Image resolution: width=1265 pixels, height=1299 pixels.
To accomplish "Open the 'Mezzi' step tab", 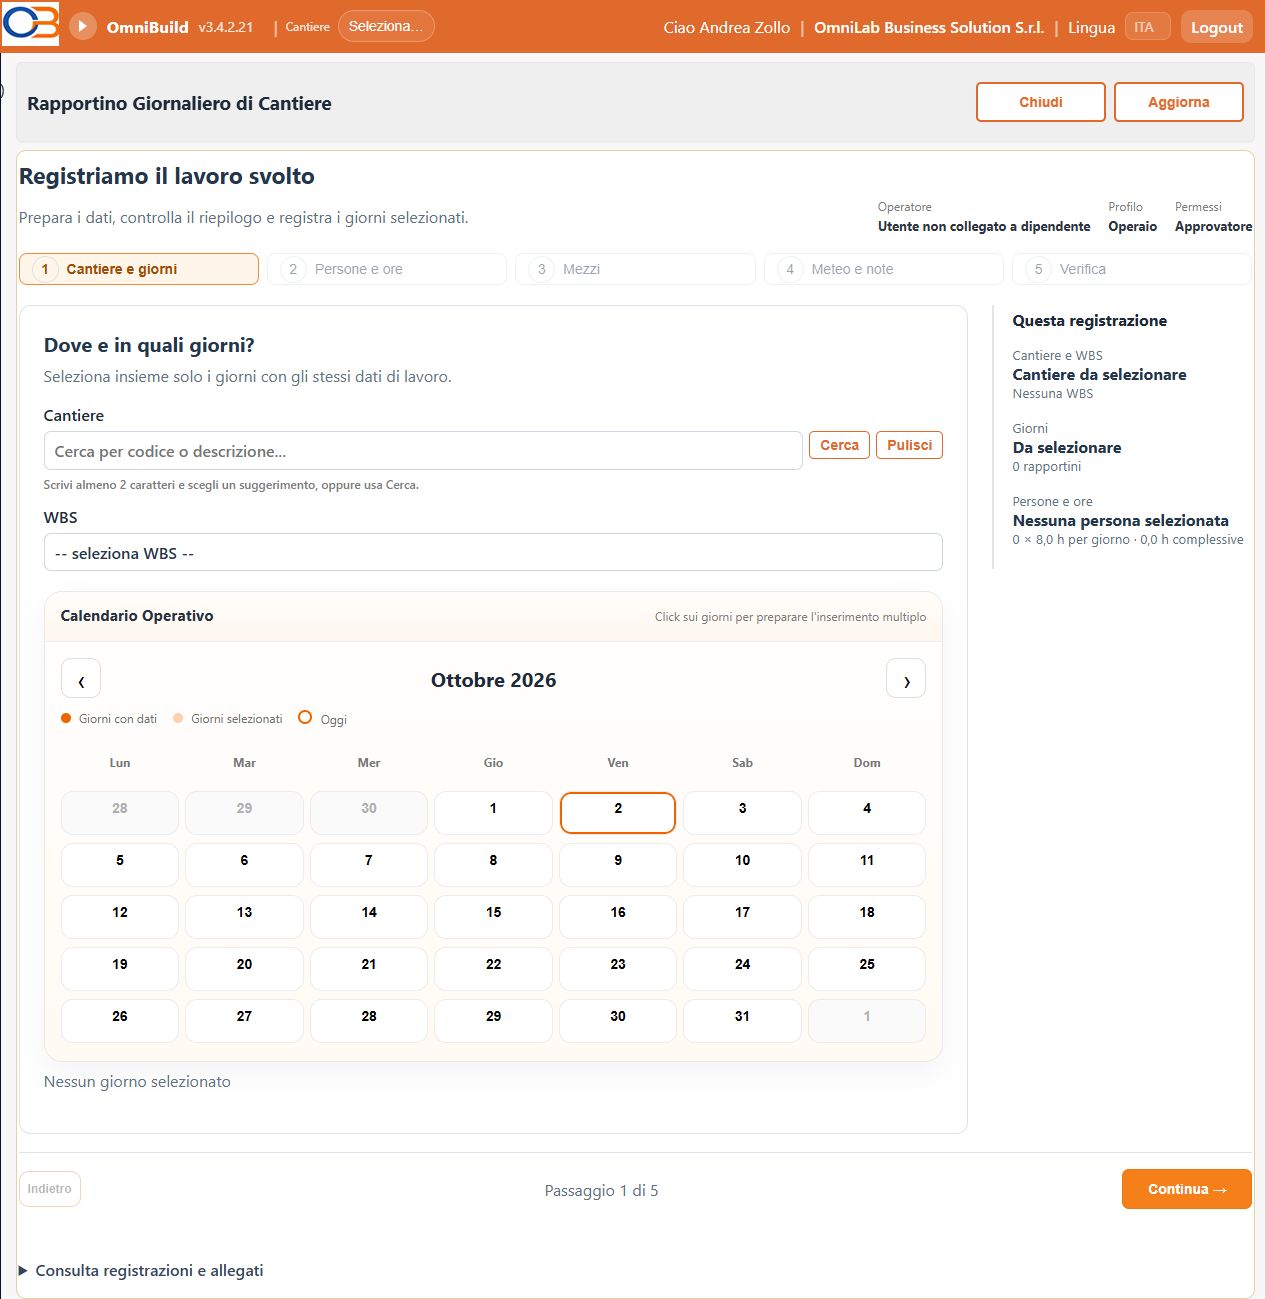I will coord(635,269).
